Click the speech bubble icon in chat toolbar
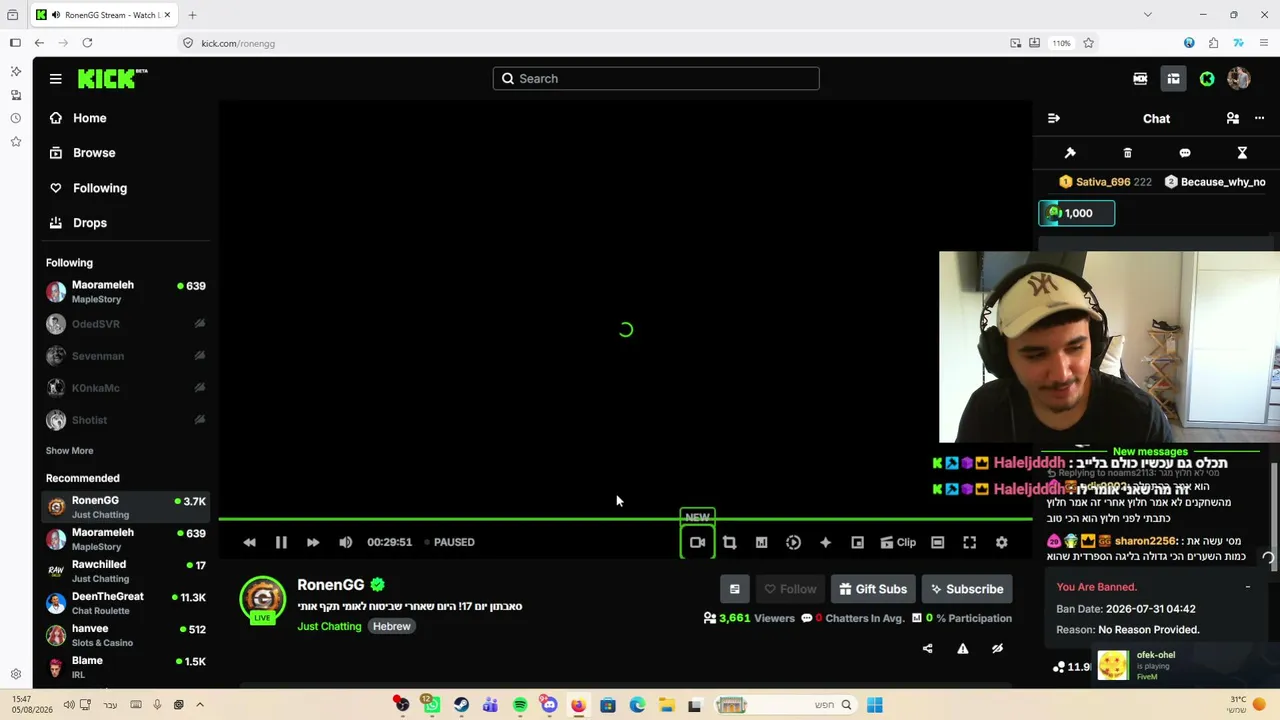The image size is (1280, 720). [x=1185, y=153]
